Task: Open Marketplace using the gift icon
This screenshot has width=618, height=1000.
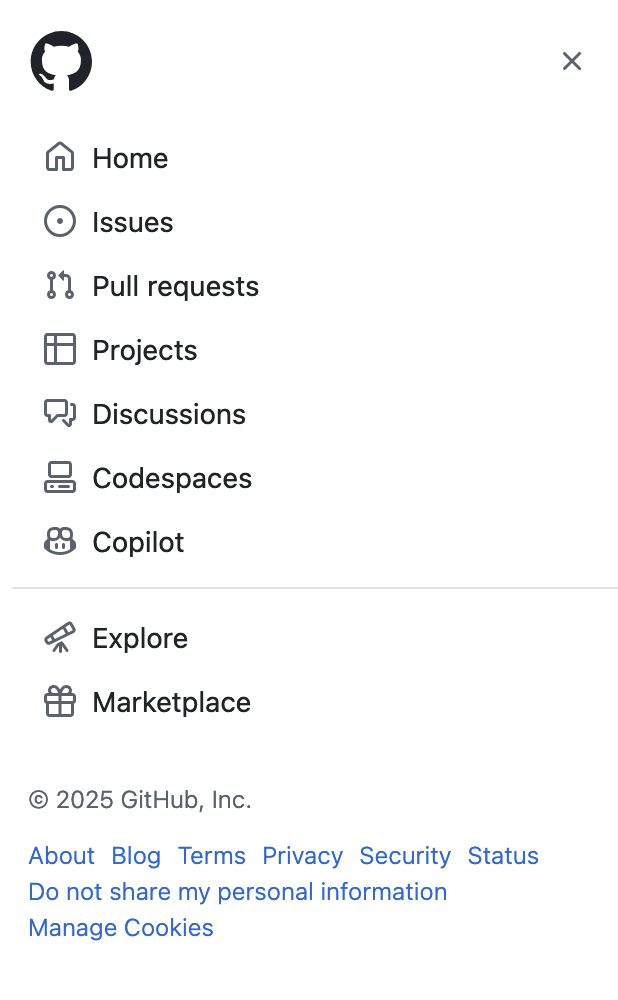Action: 60,701
